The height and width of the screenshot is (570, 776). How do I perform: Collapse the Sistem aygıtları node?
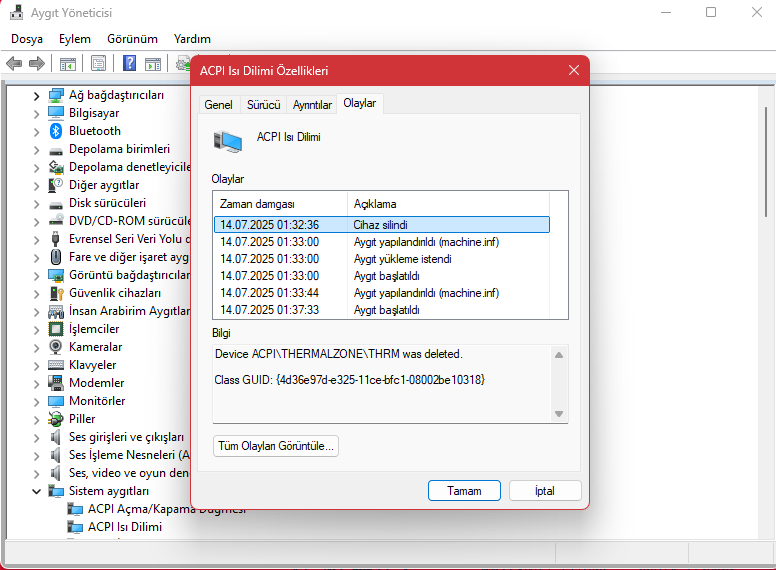36,491
